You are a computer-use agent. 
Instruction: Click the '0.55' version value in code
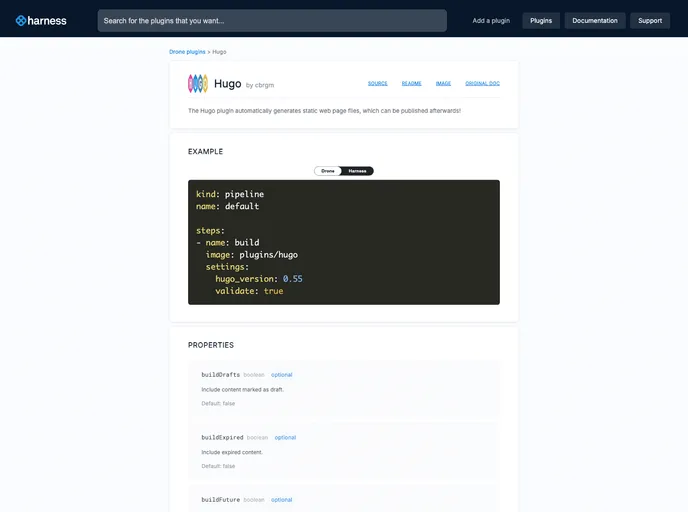(292, 279)
